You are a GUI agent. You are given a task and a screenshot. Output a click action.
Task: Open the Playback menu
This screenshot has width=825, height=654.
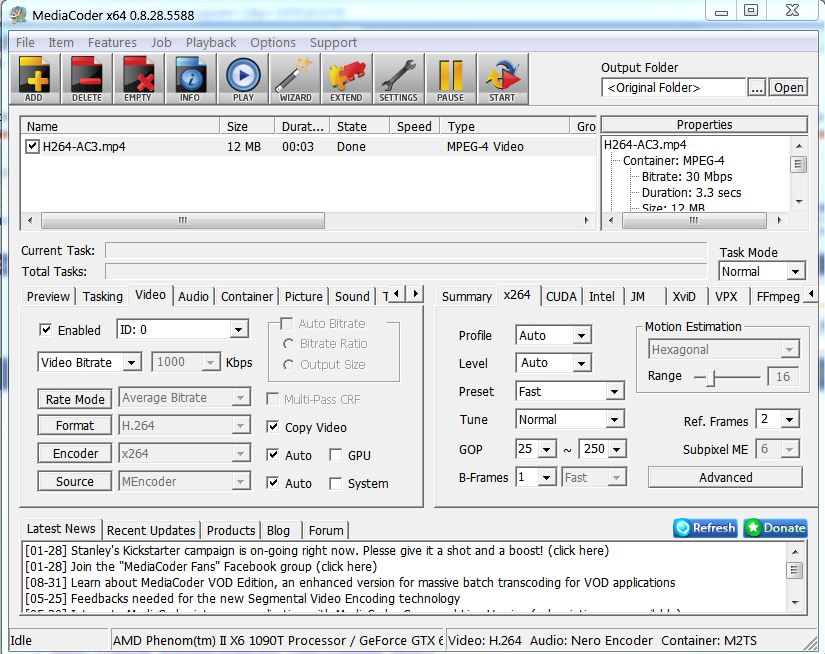210,42
